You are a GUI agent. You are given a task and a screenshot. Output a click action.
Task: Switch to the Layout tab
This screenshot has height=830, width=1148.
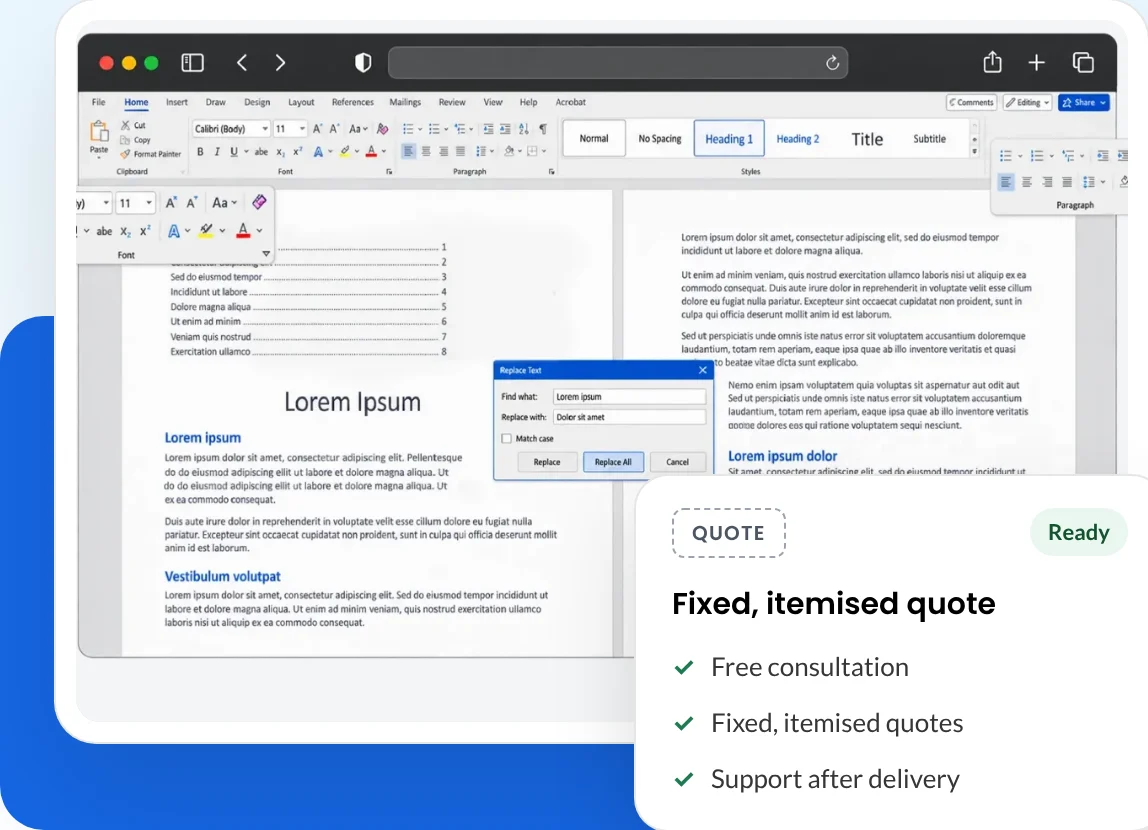pyautogui.click(x=301, y=102)
